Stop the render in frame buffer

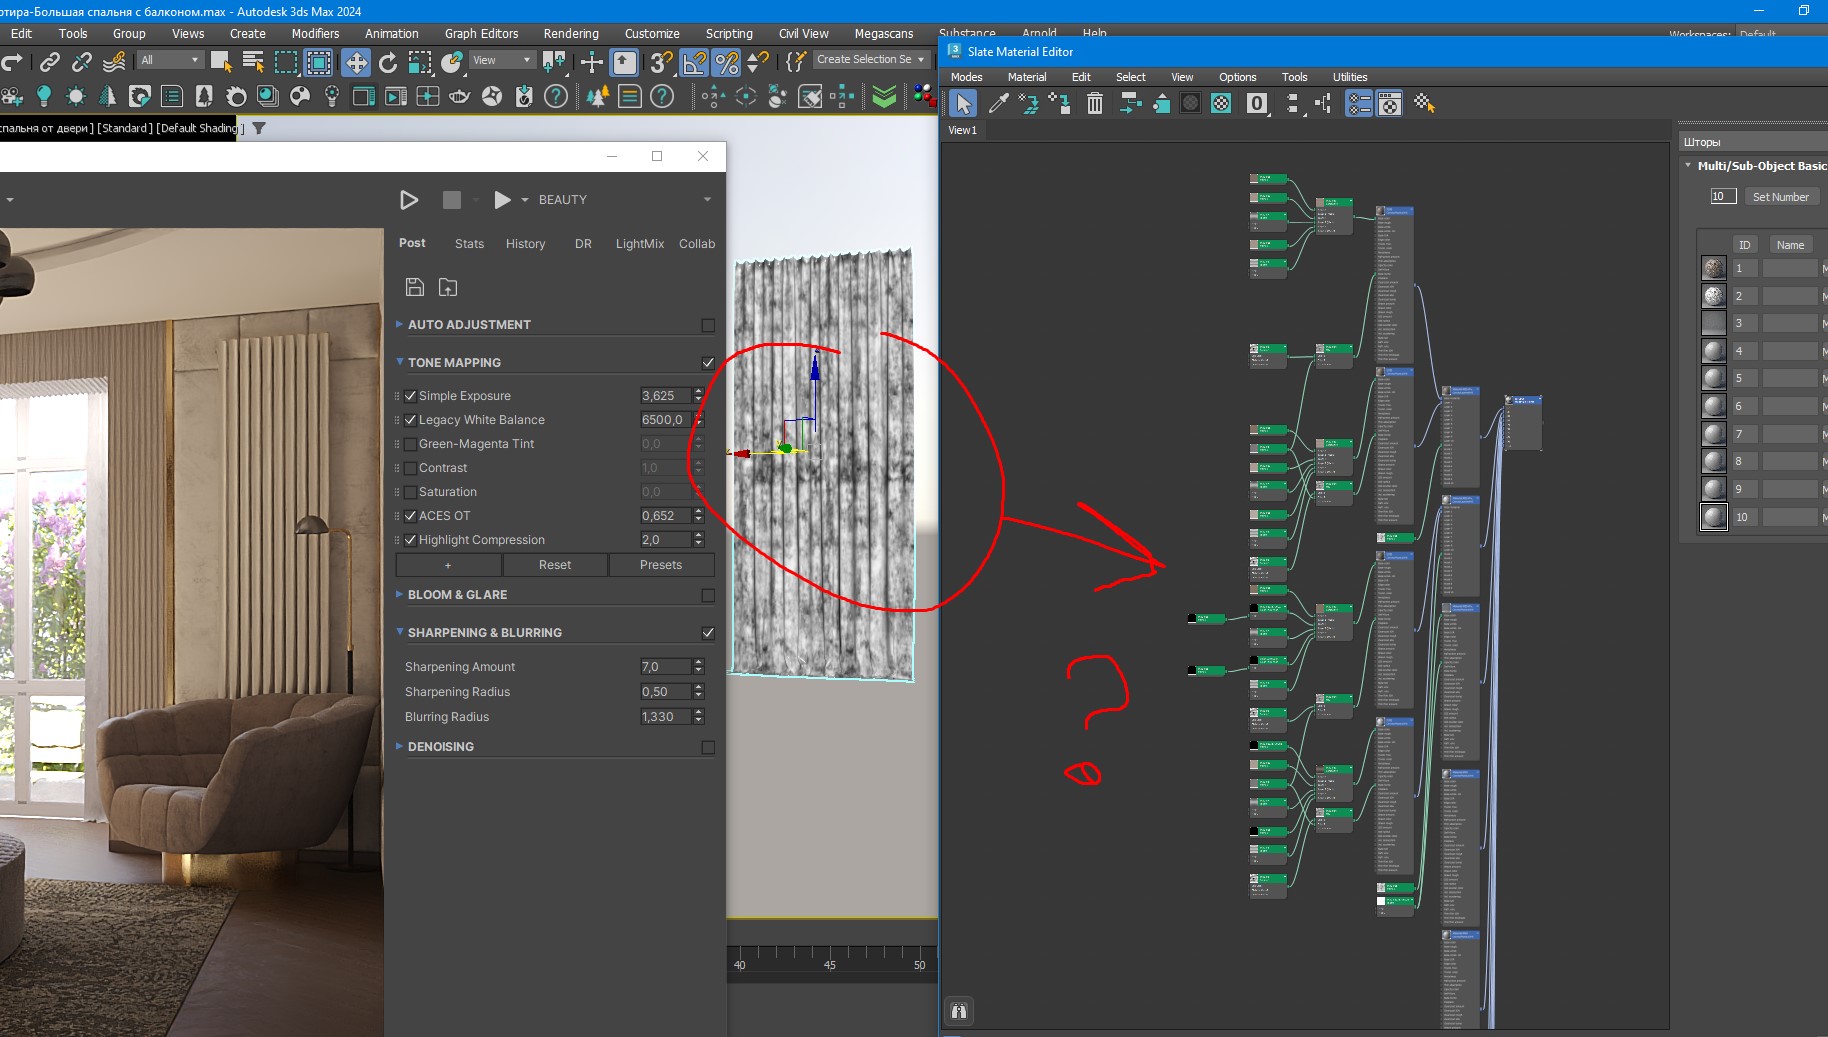pos(452,200)
